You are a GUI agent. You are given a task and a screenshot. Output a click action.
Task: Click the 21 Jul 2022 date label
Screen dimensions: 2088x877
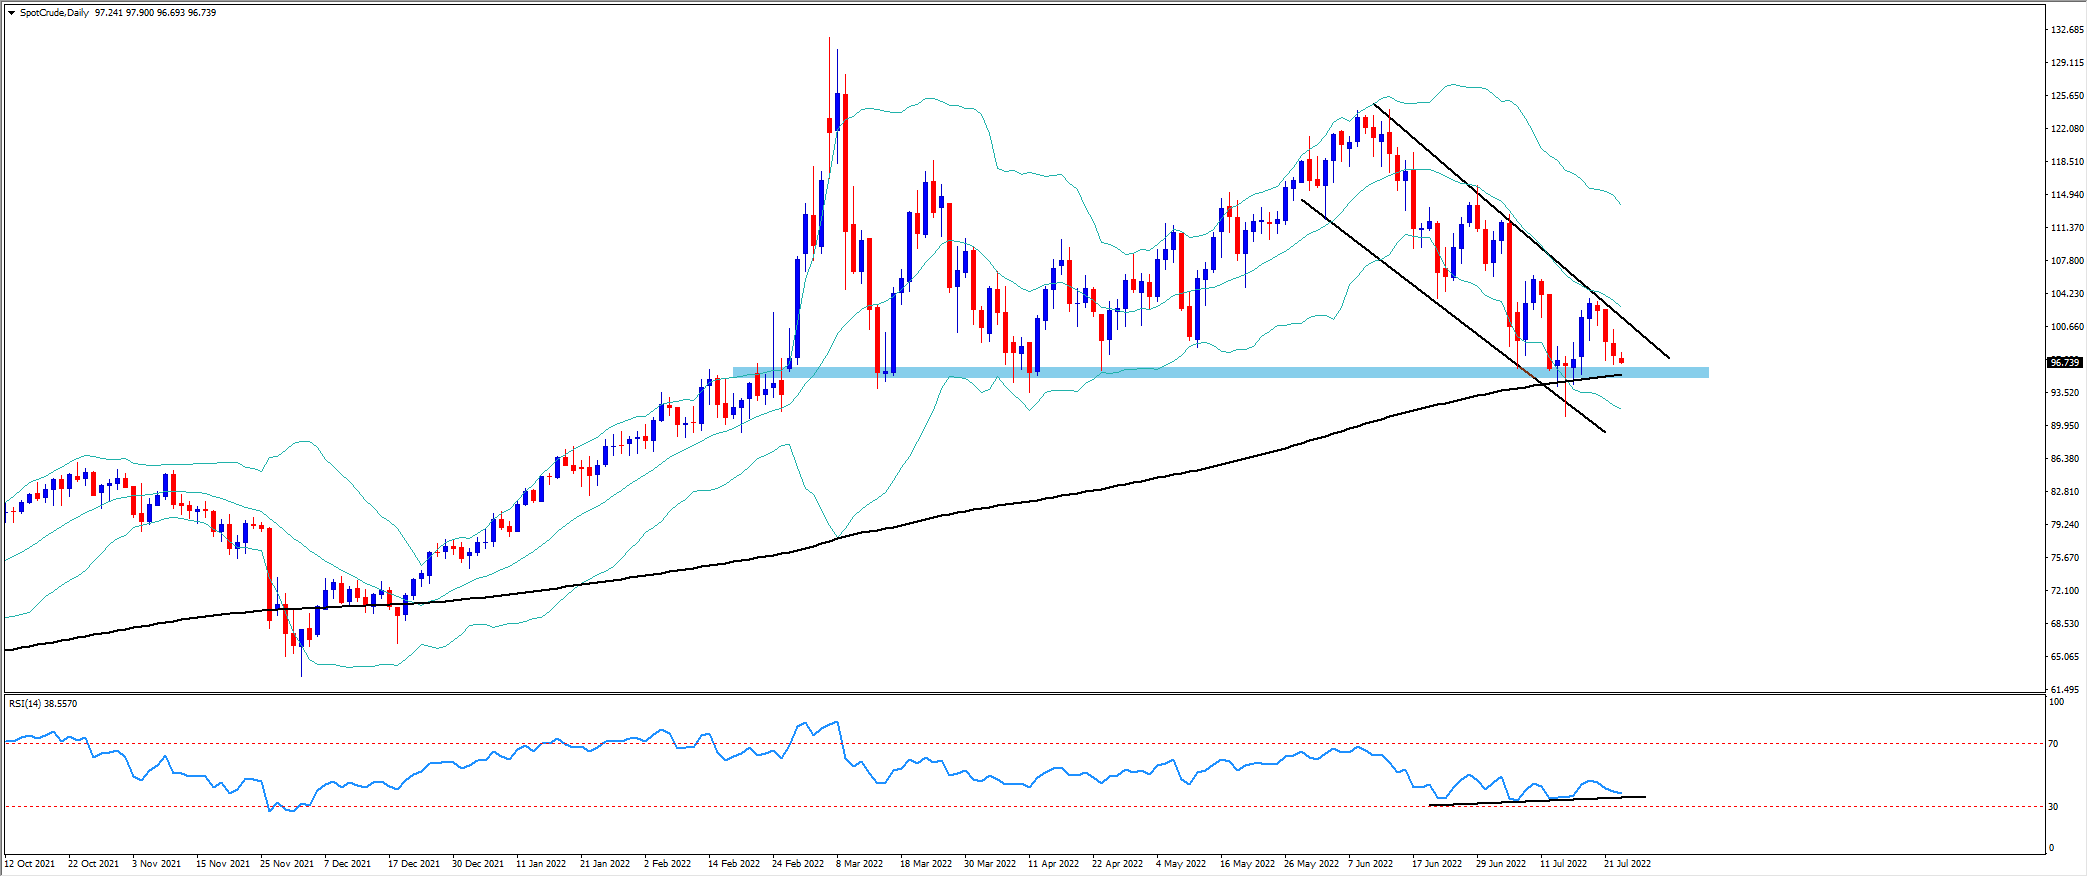point(1627,863)
